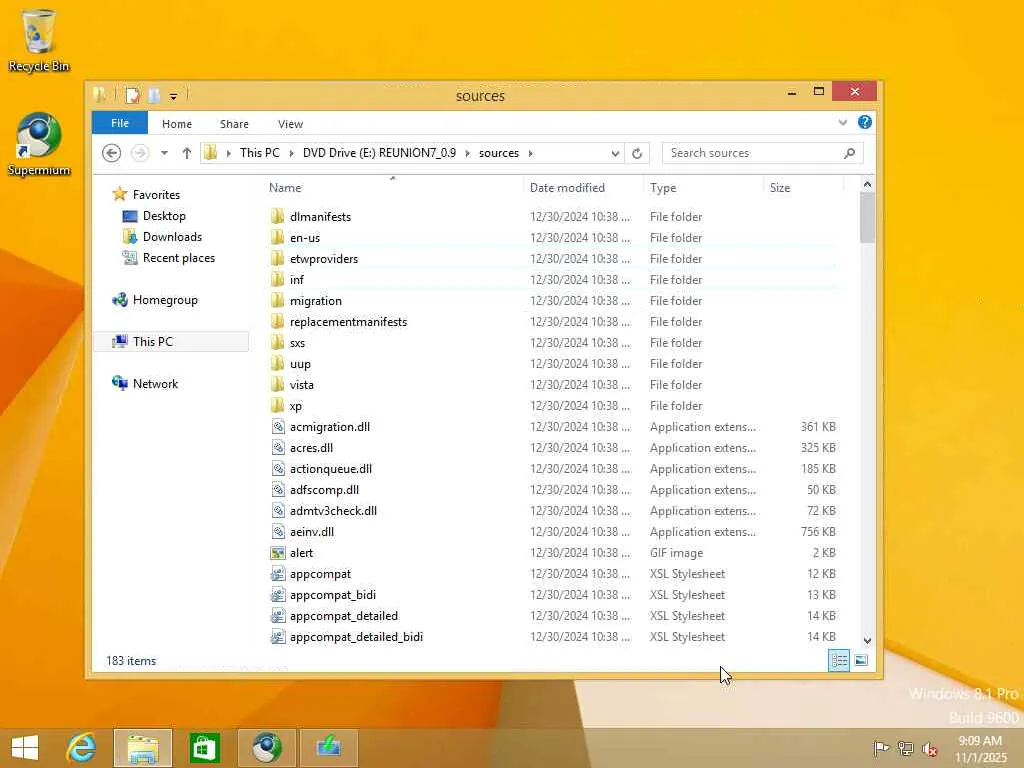Sort by the Type column header

[663, 187]
